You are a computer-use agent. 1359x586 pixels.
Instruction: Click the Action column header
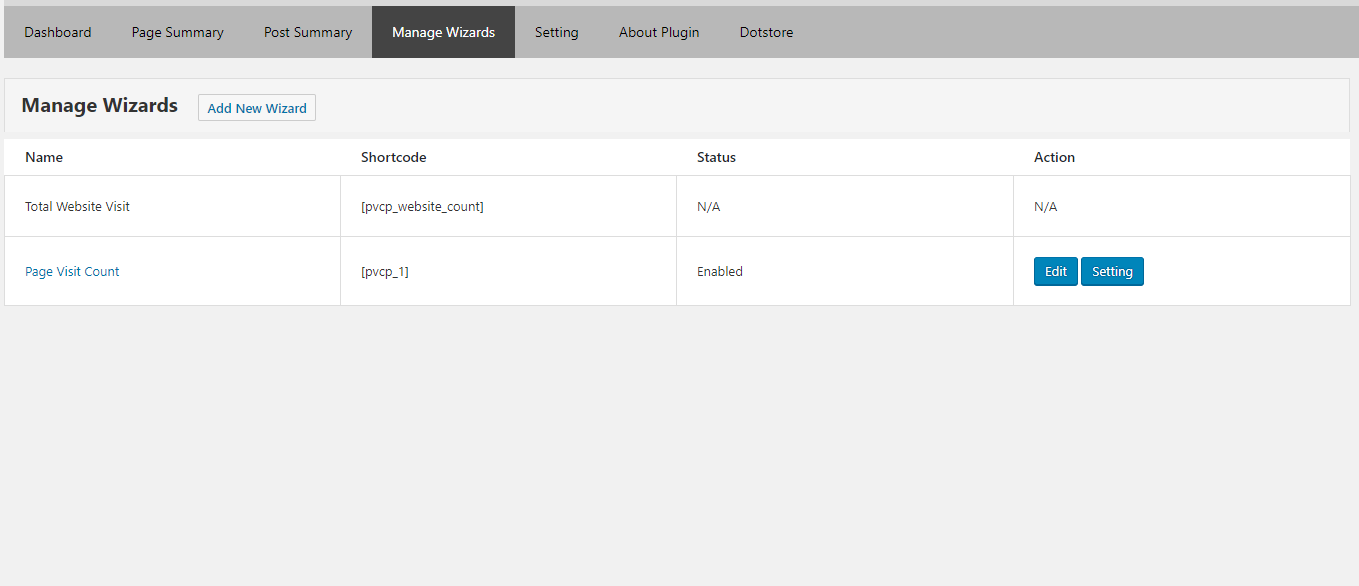pyautogui.click(x=1054, y=157)
